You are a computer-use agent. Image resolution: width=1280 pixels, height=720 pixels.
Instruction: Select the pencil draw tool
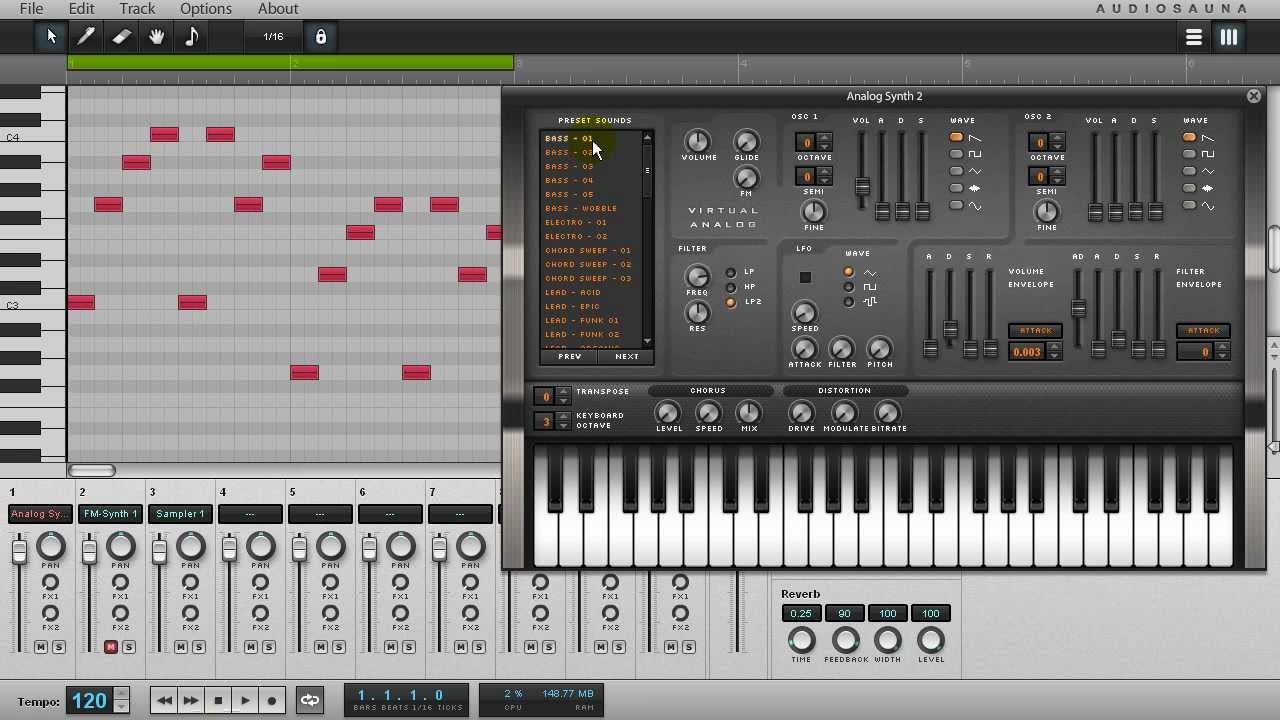(86, 37)
